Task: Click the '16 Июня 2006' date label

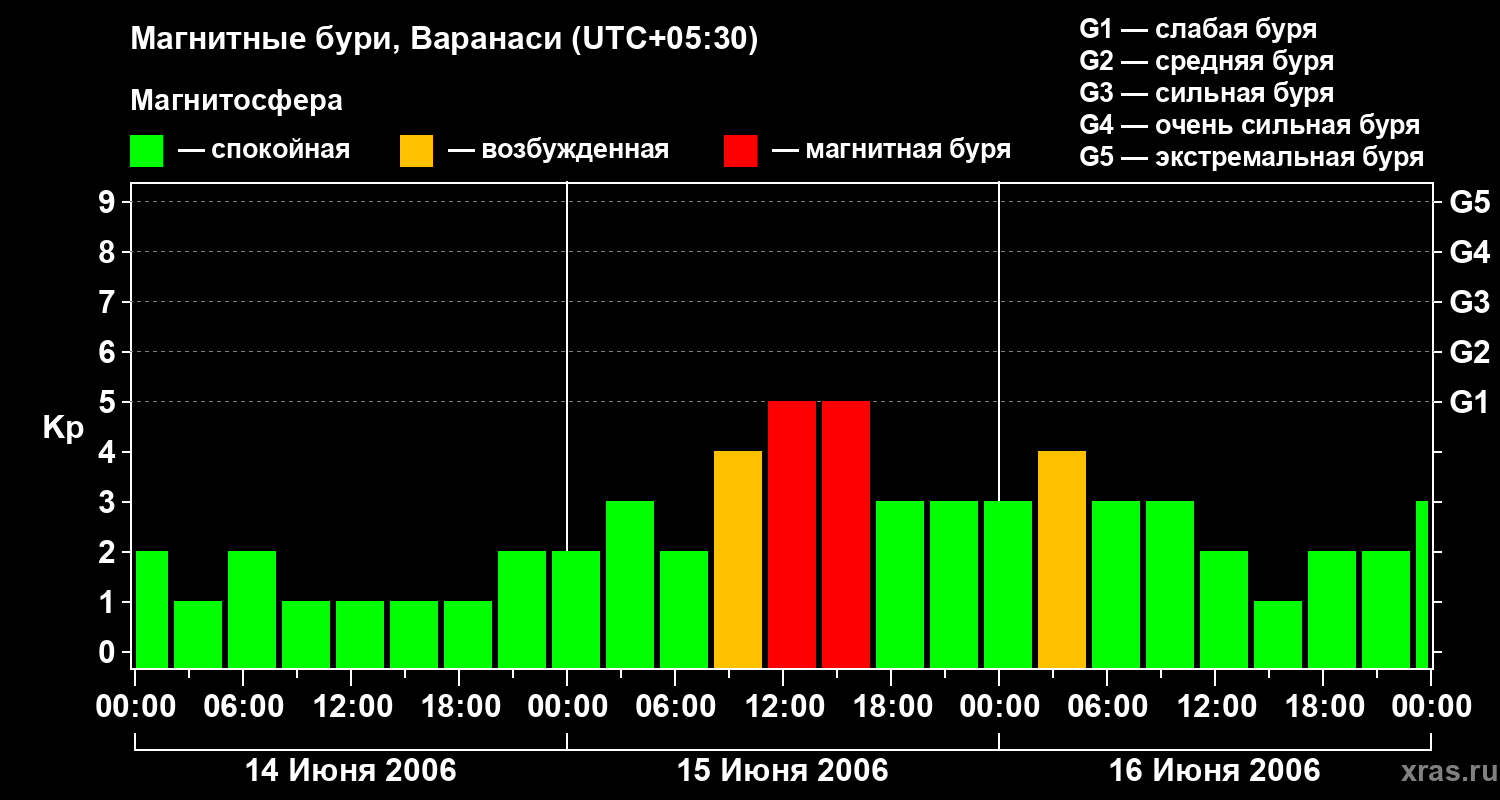Action: point(1215,771)
